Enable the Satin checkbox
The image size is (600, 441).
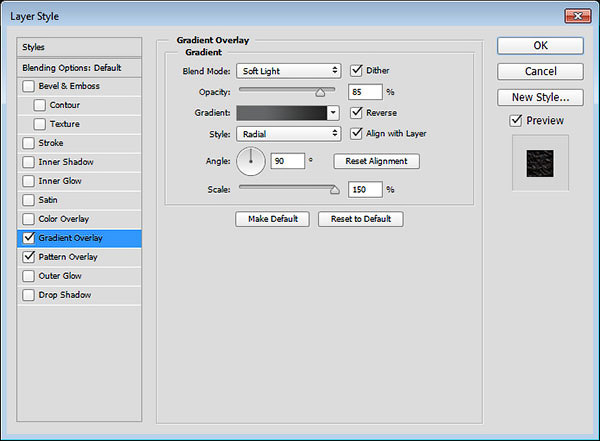coord(28,200)
